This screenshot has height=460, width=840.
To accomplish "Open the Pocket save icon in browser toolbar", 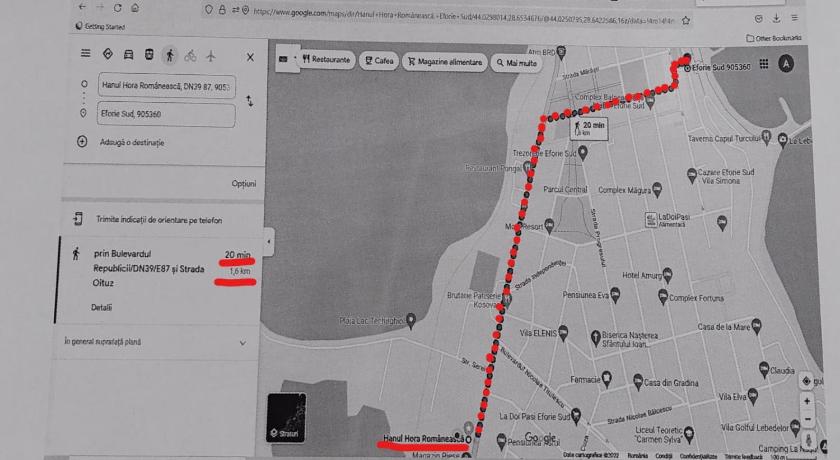I will [x=759, y=19].
